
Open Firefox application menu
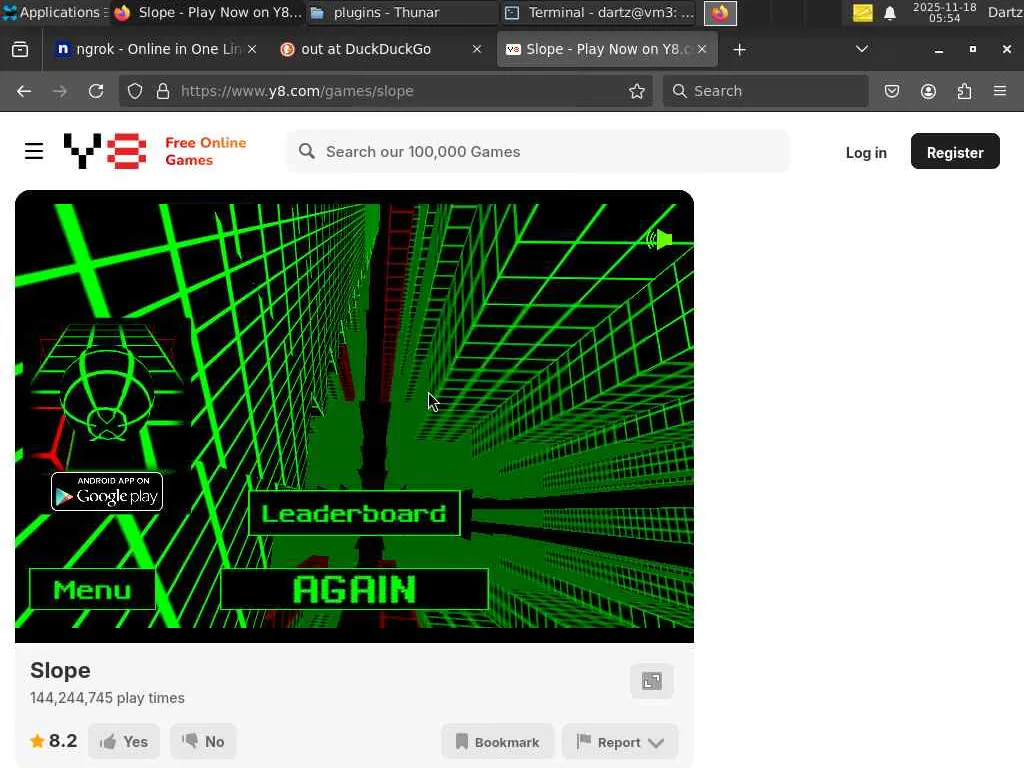click(x=1000, y=91)
